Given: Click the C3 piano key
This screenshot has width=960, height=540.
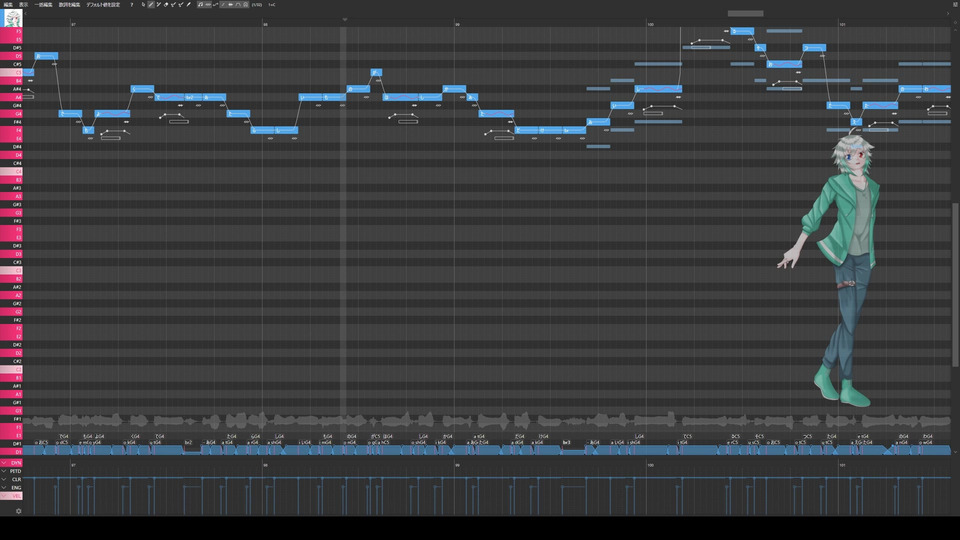Looking at the screenshot, I should [x=11, y=271].
